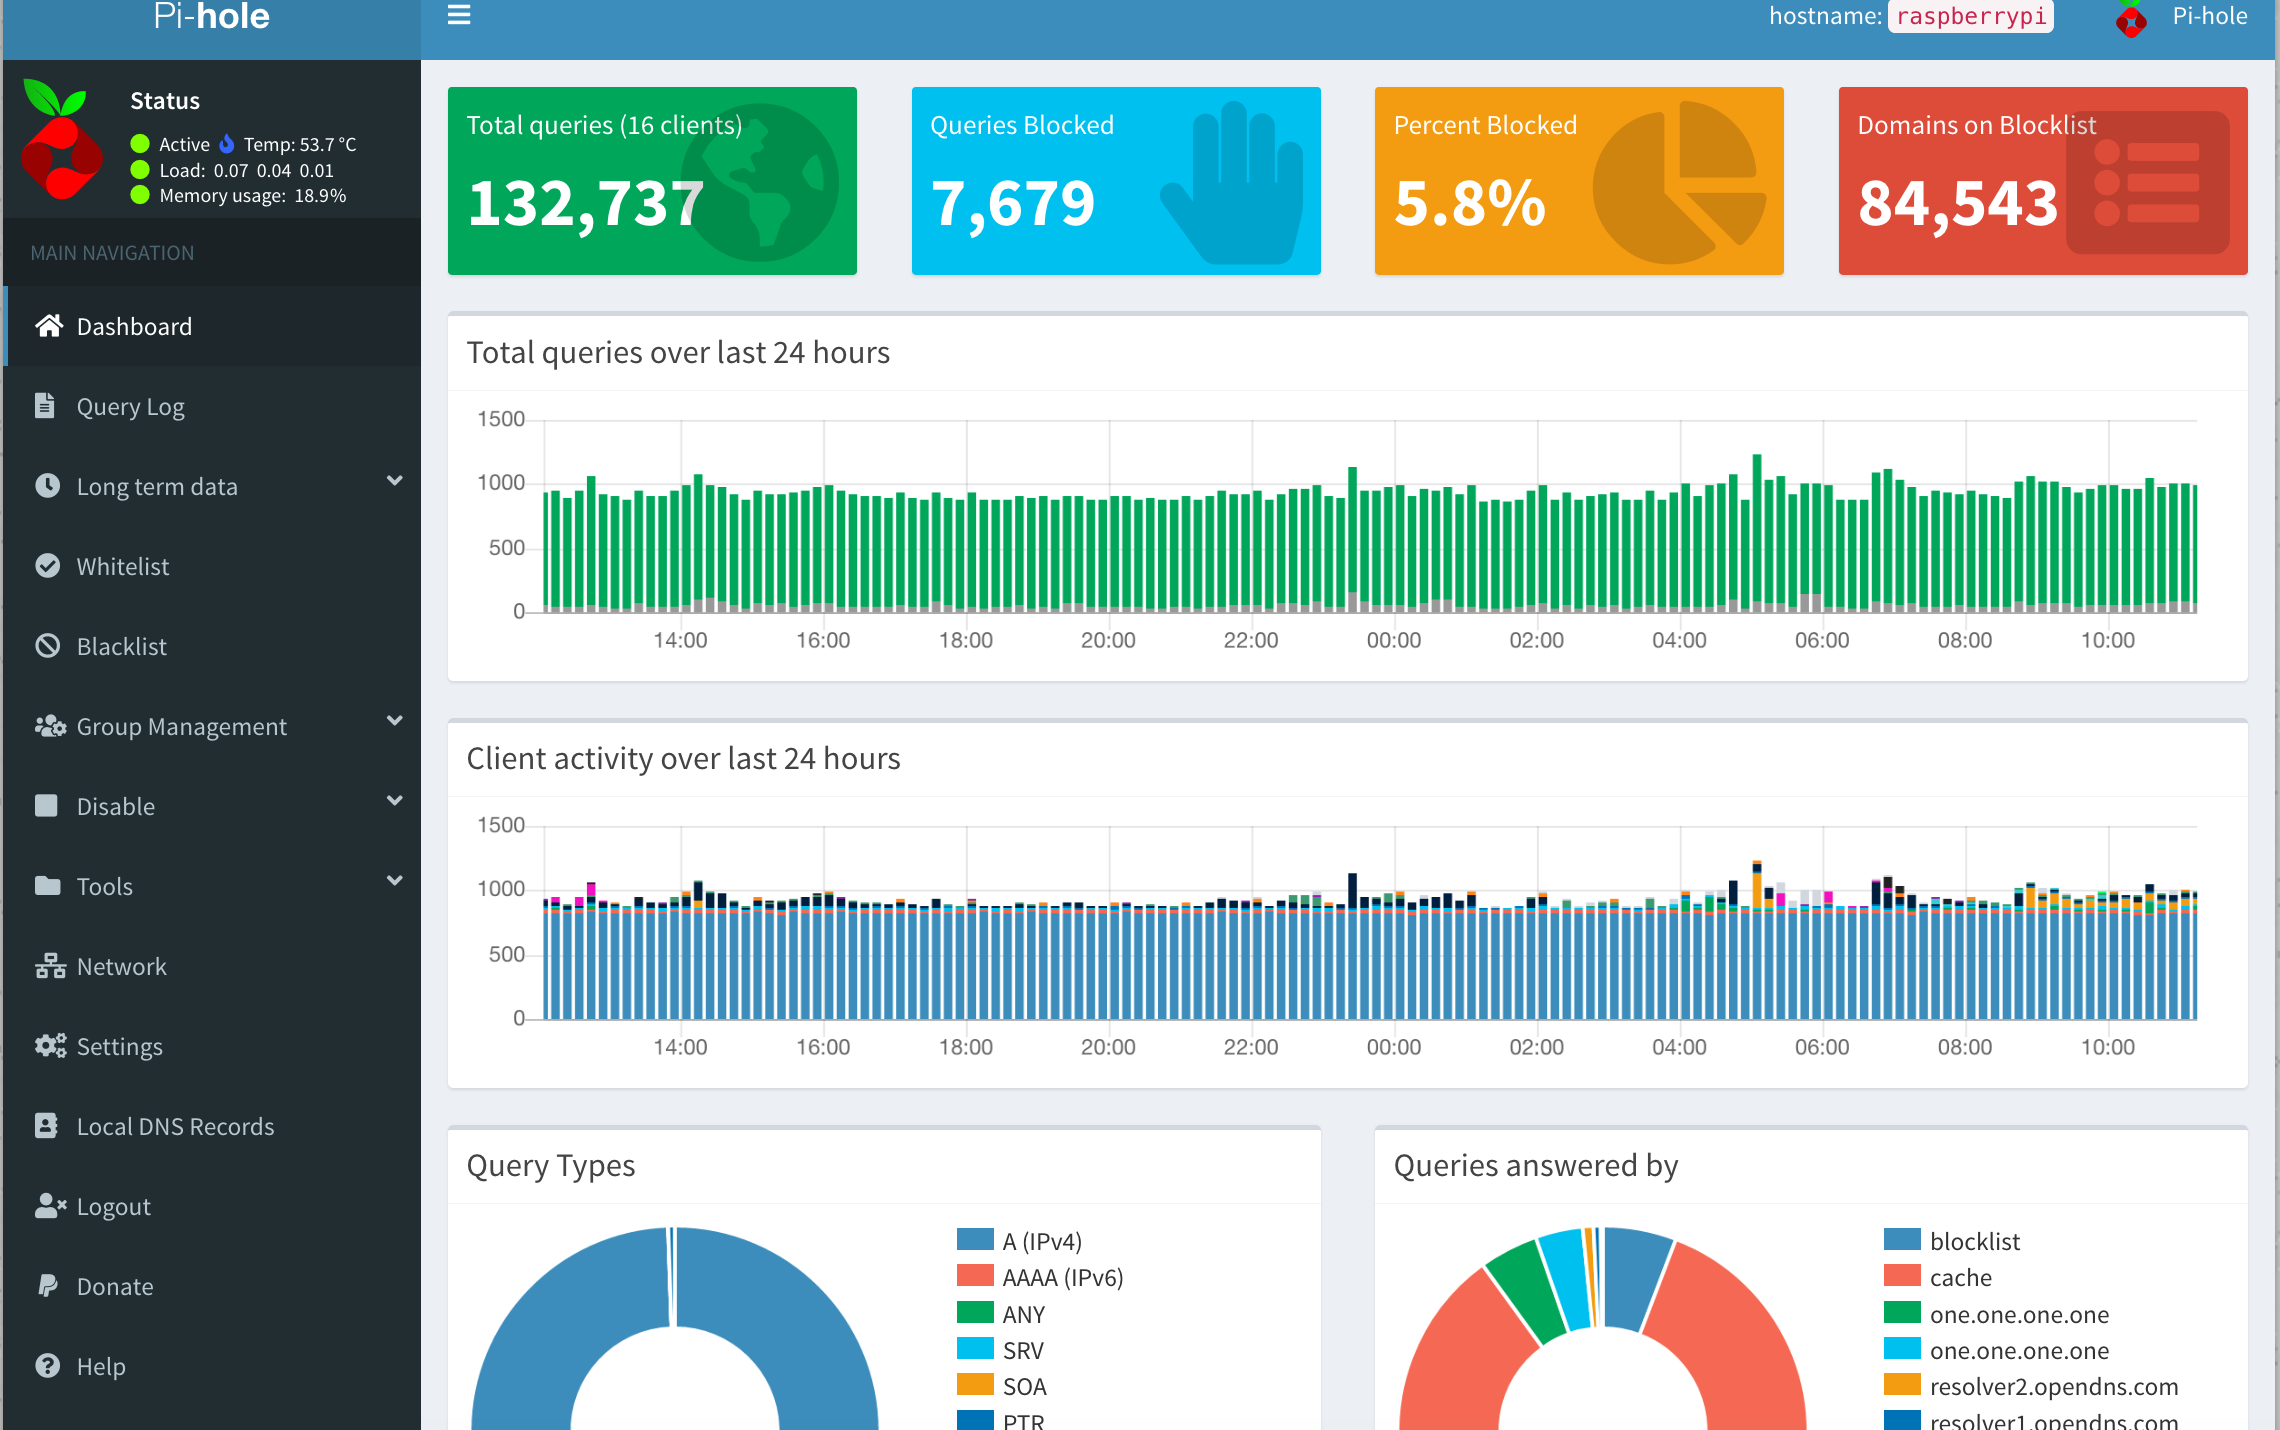Click the Percent Blocked orange stat box
This screenshot has height=1430, width=2280.
1579,181
